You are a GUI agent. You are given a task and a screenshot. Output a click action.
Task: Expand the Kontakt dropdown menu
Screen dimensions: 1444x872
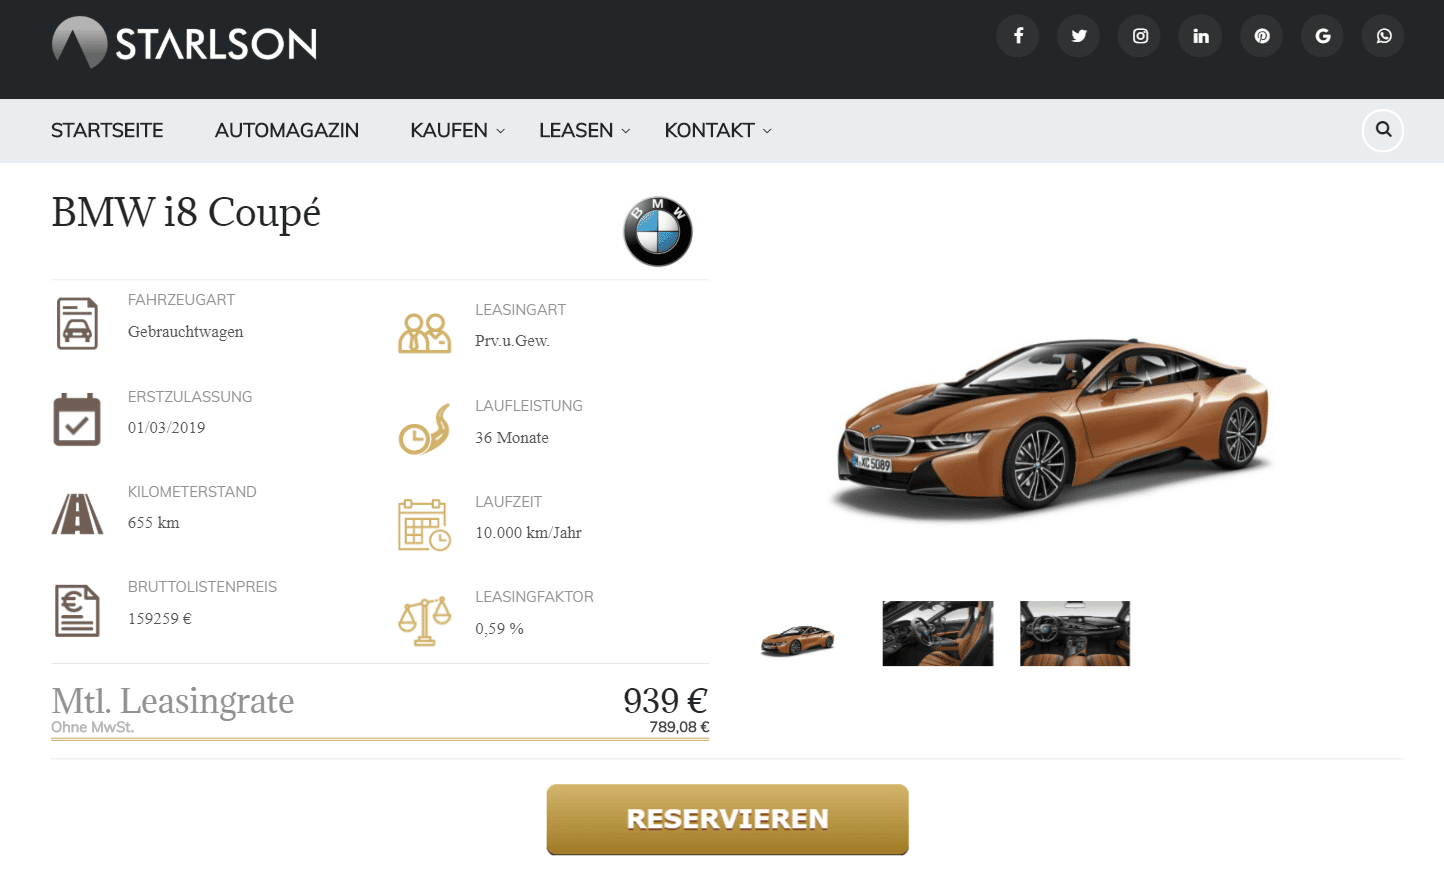pos(719,131)
